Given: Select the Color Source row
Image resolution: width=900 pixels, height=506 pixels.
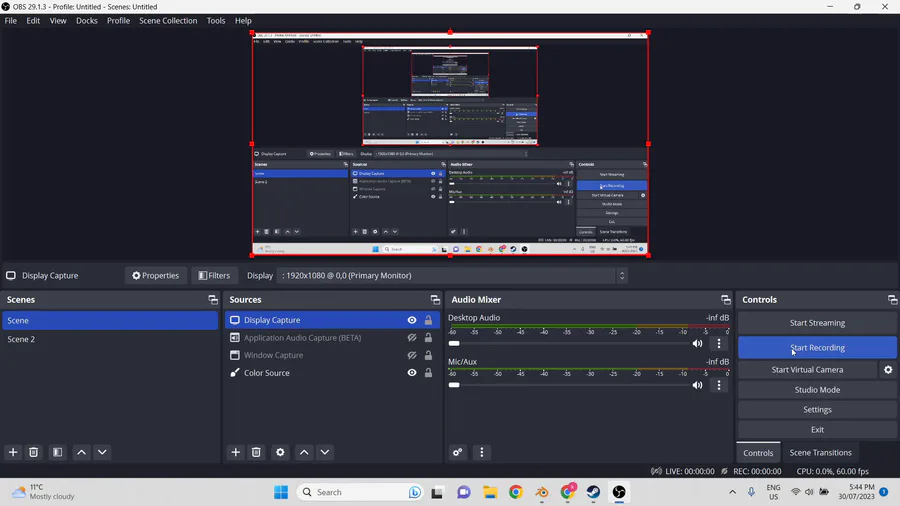Looking at the screenshot, I should 332,372.
